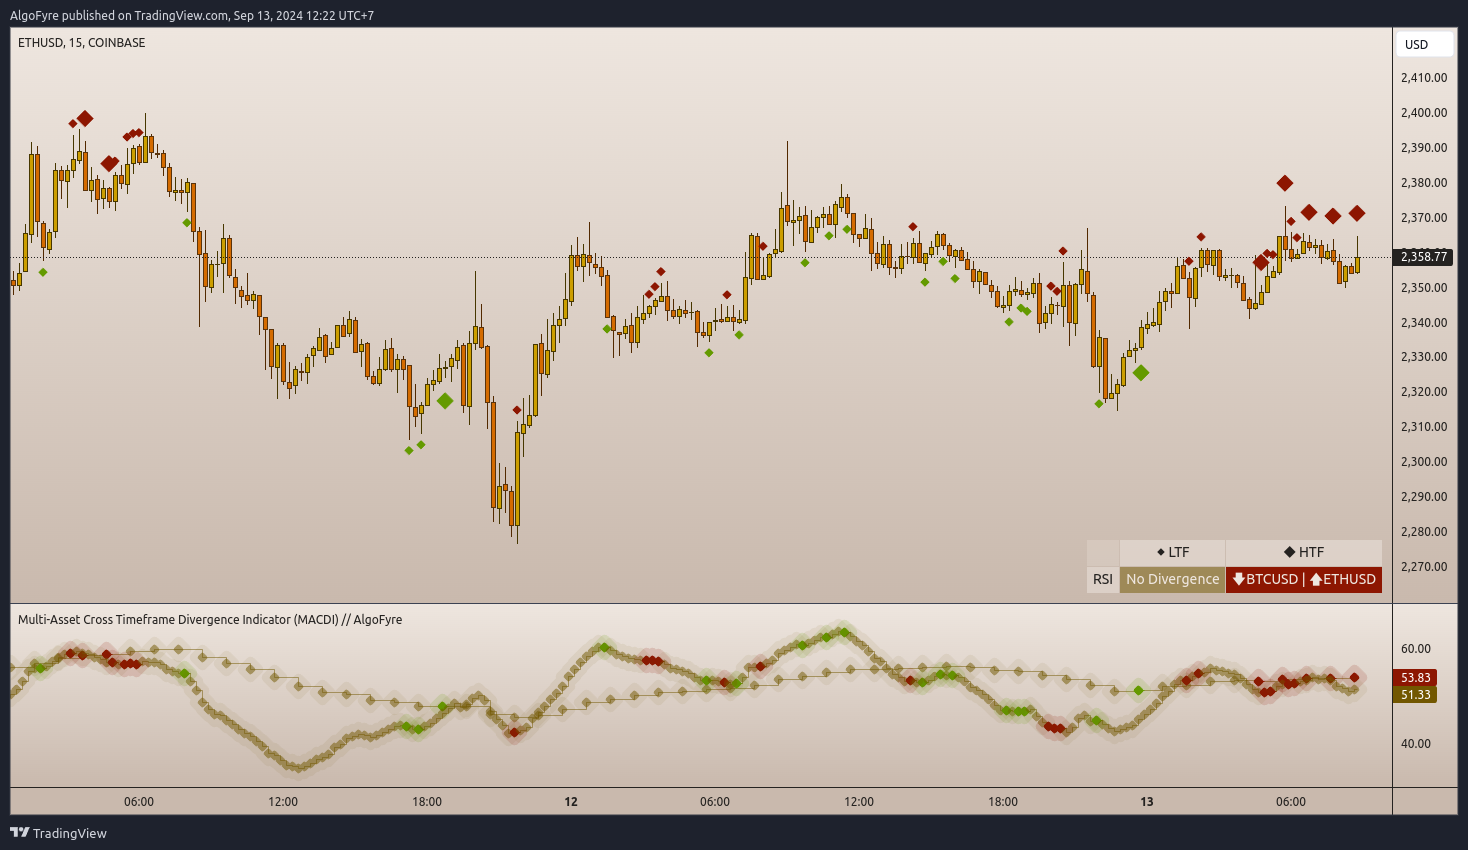Click the 2,410.00 price axis label
Image resolution: width=1468 pixels, height=850 pixels.
pyautogui.click(x=1424, y=78)
